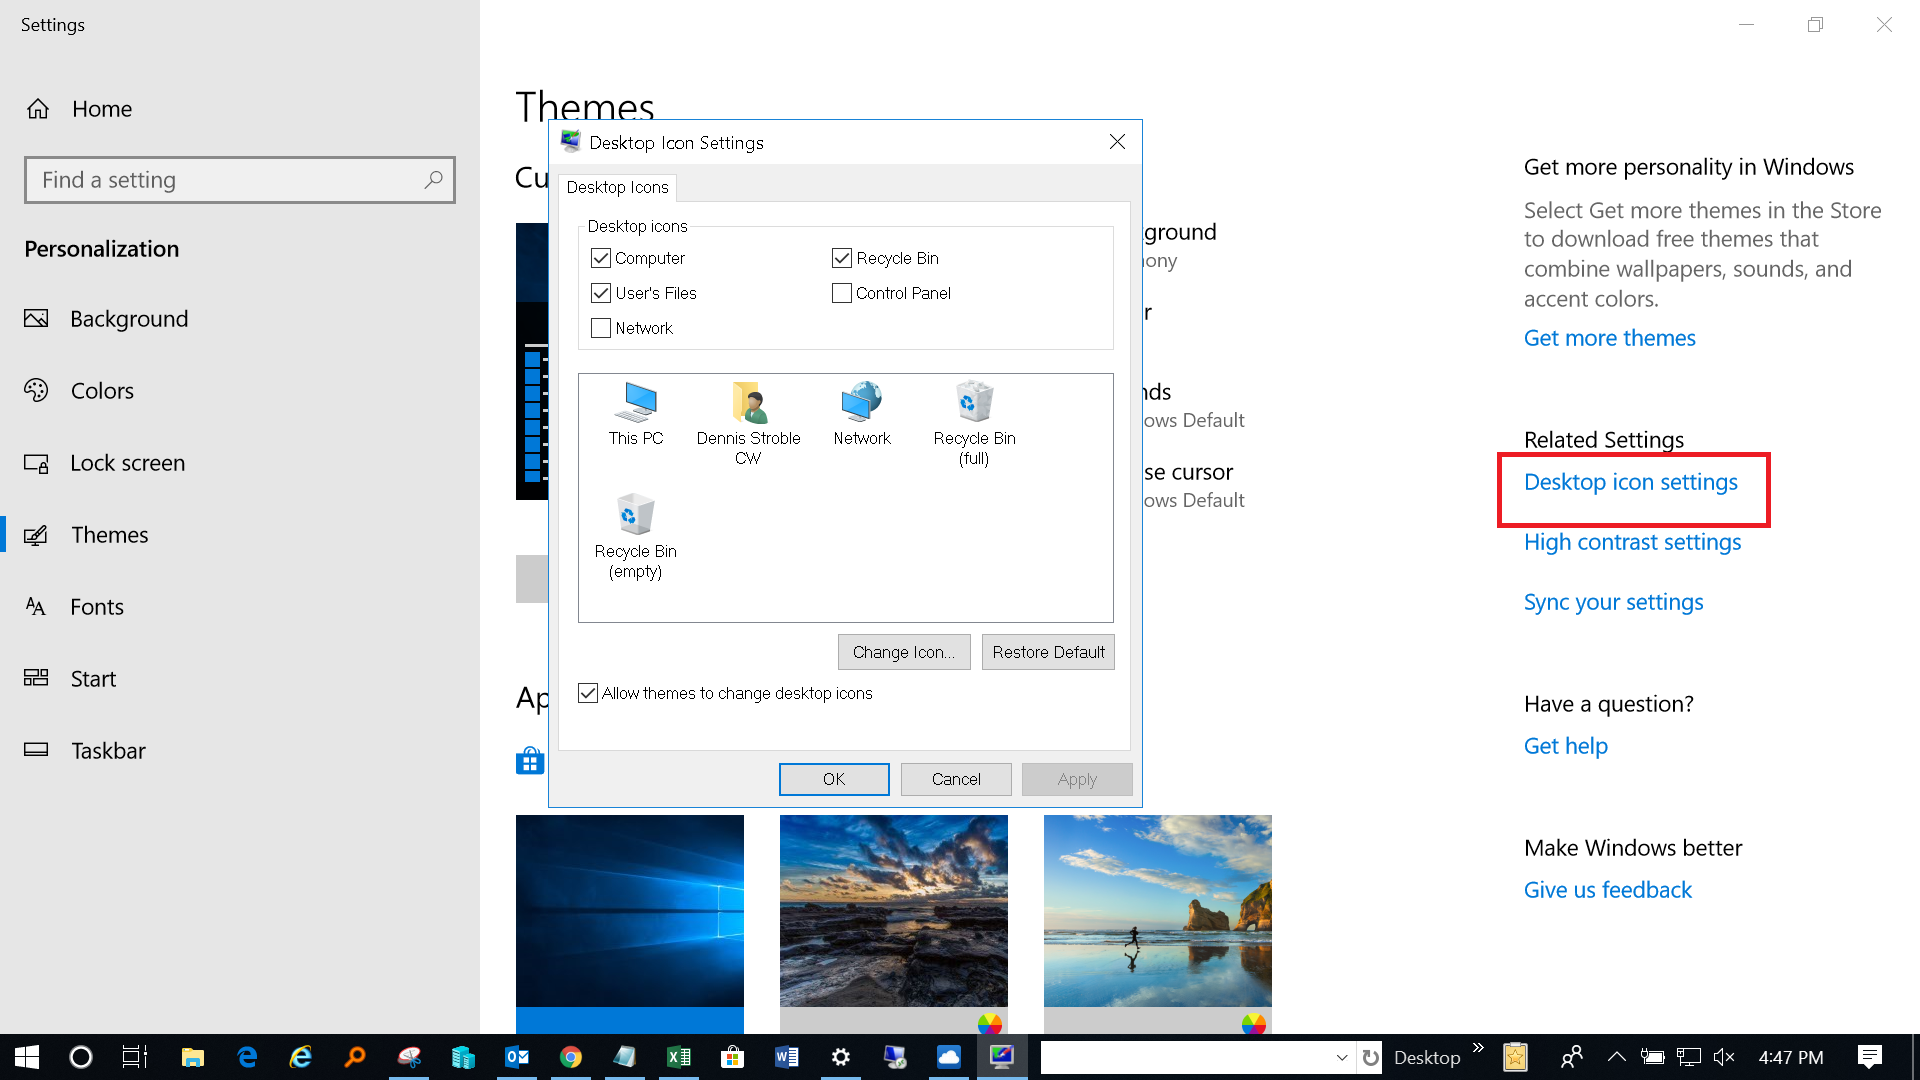The image size is (1920, 1080).
Task: Toggle the Computer desktop icon checkbox
Action: 601,257
